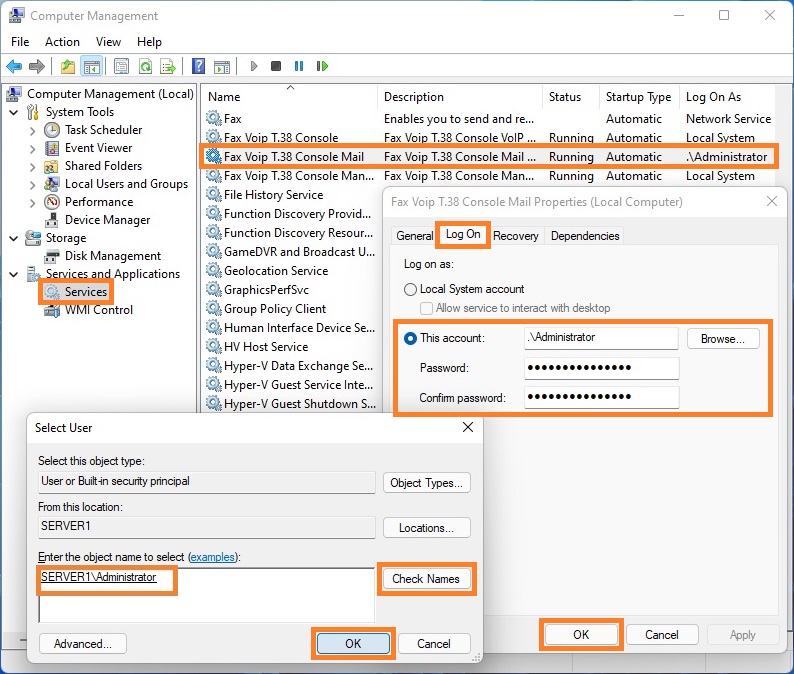This screenshot has width=794, height=674.
Task: Click the gear icon of Fax service
Action: [214, 118]
